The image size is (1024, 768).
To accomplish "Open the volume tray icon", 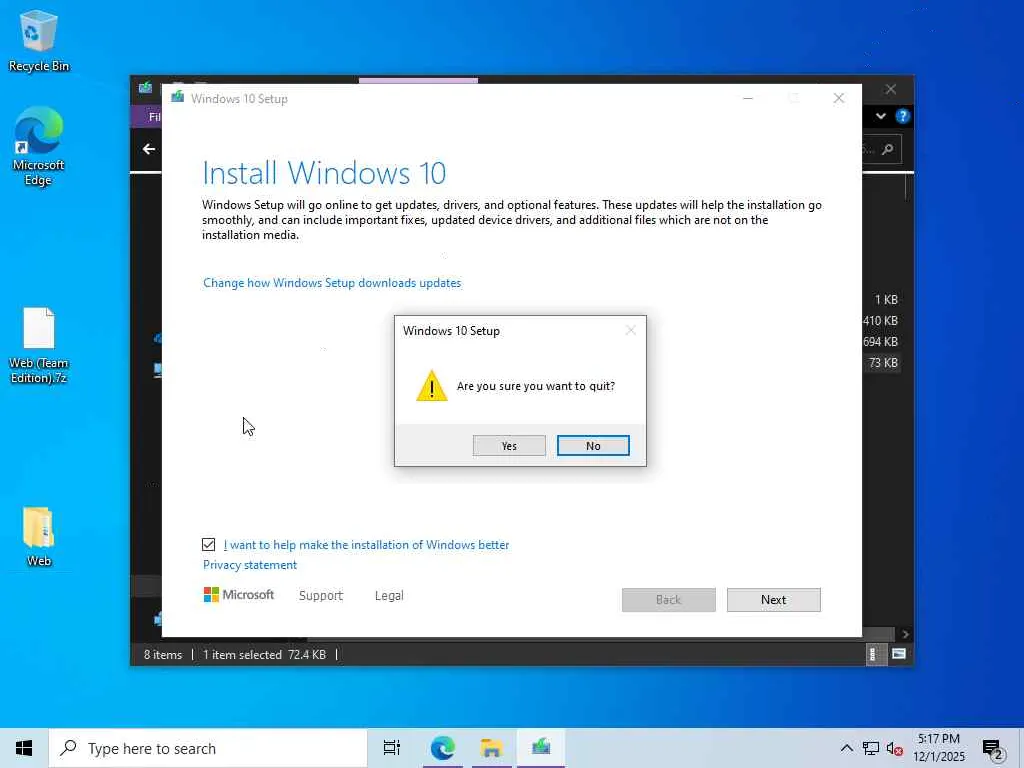I will [x=895, y=748].
